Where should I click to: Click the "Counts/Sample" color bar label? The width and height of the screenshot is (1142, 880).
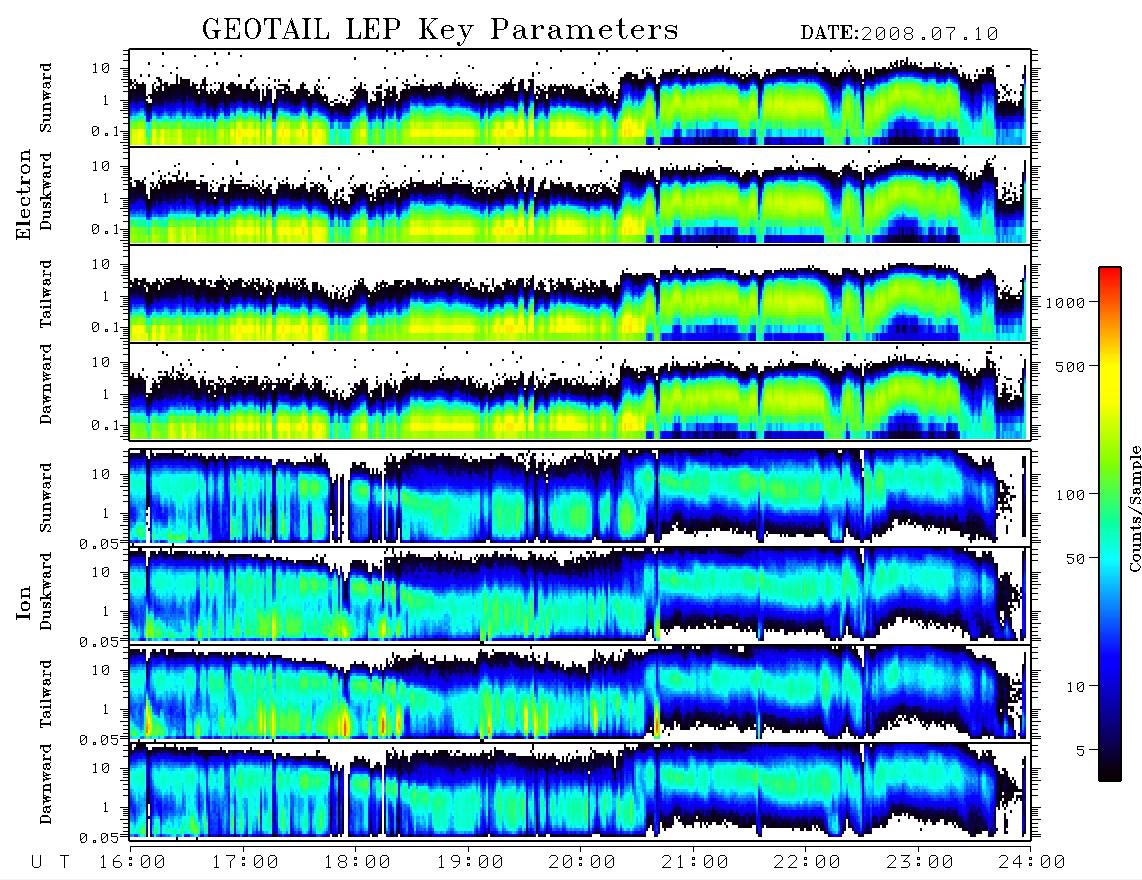[1135, 508]
